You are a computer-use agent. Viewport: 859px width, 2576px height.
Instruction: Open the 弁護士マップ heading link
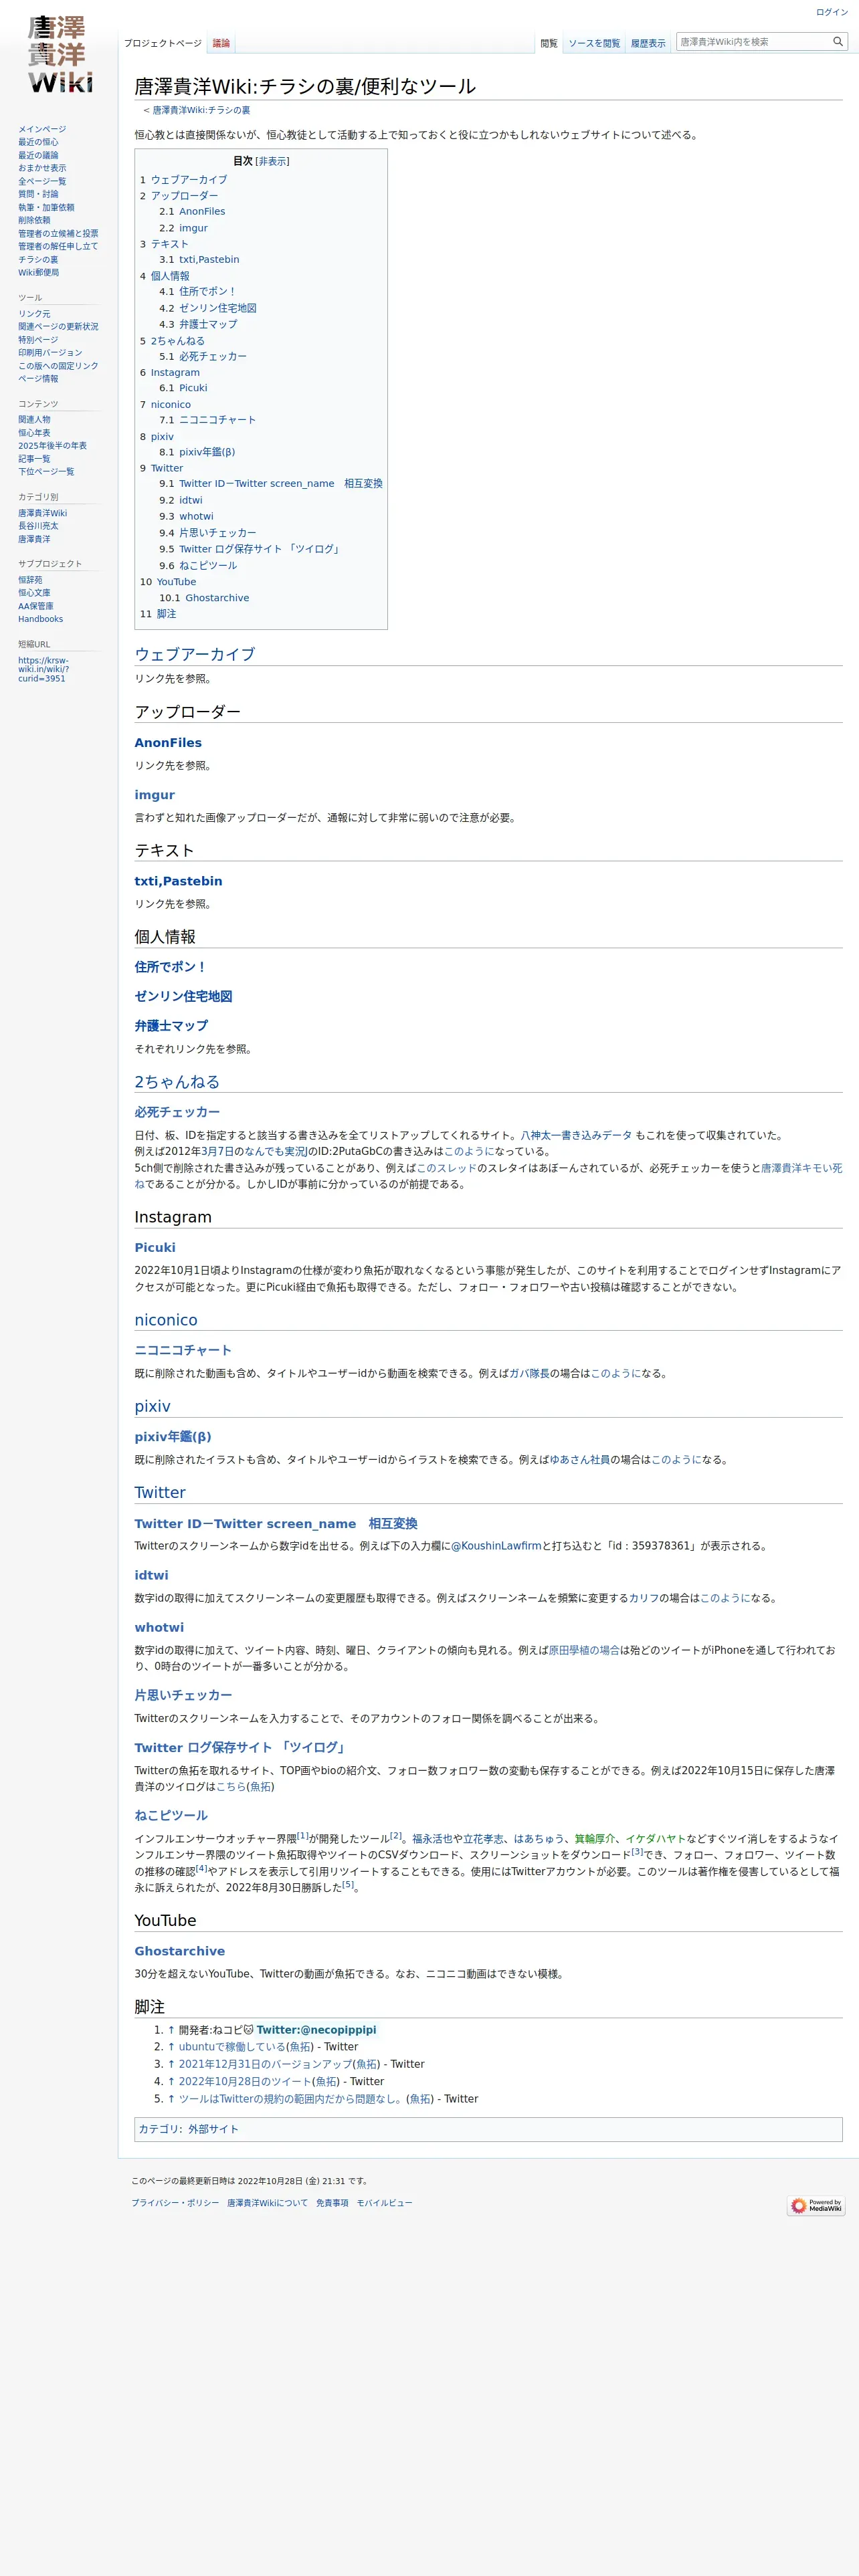coord(172,1026)
